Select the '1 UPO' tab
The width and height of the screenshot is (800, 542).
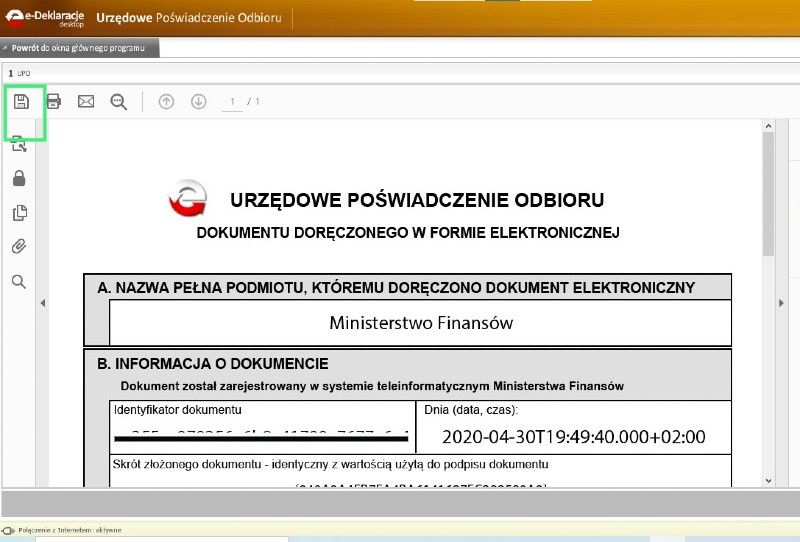(x=19, y=73)
